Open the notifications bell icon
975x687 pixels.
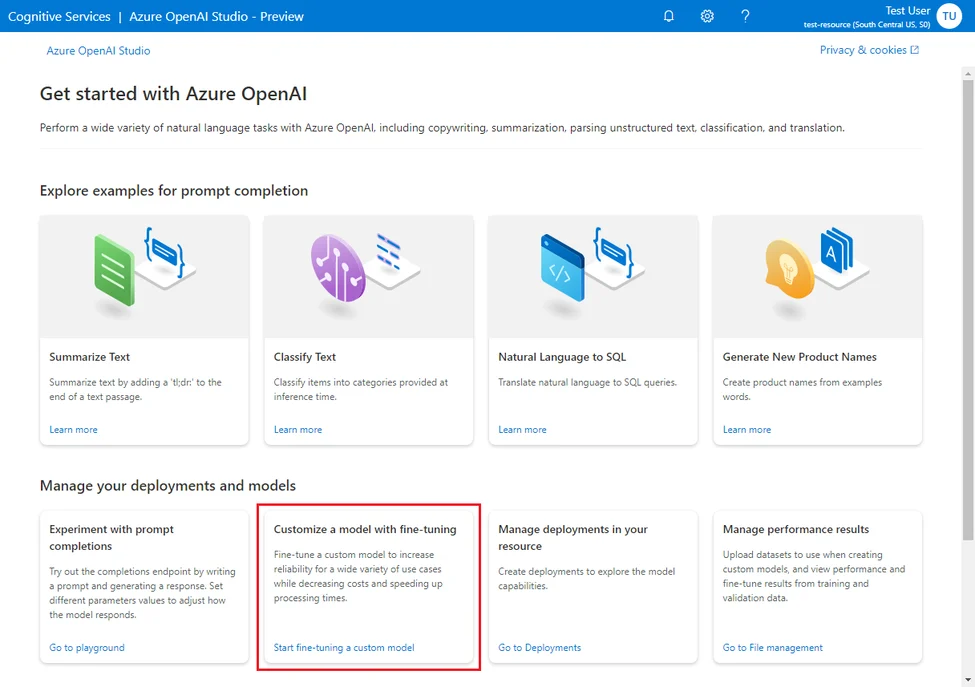coord(669,16)
